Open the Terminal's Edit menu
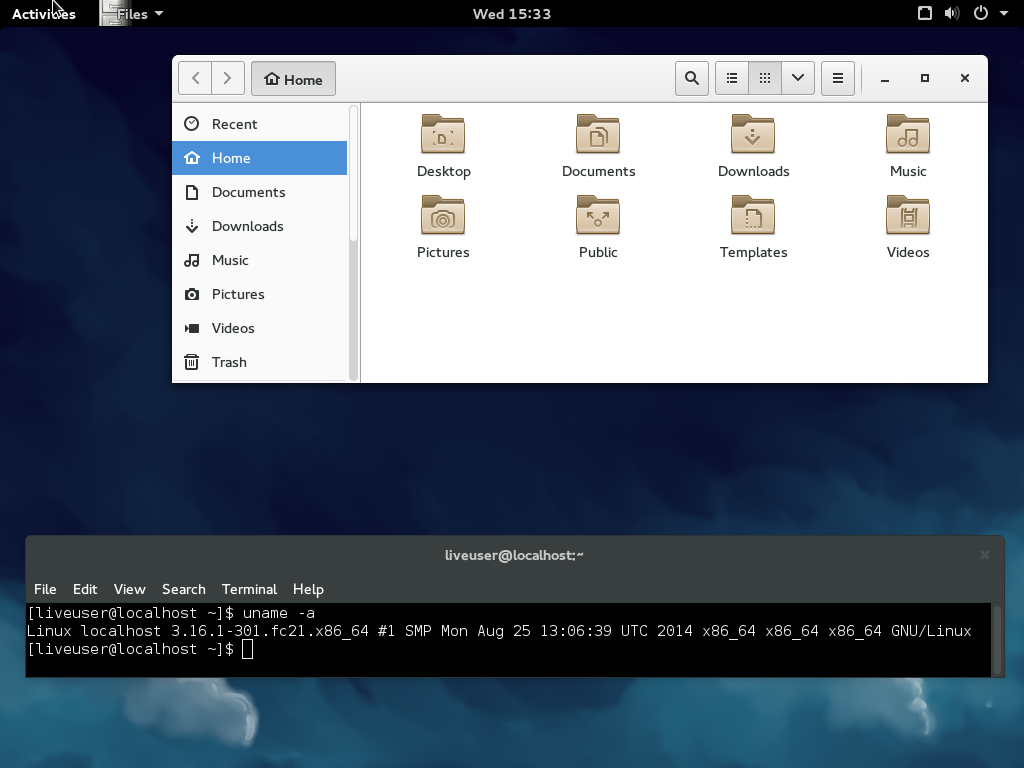The image size is (1024, 768). pos(85,589)
